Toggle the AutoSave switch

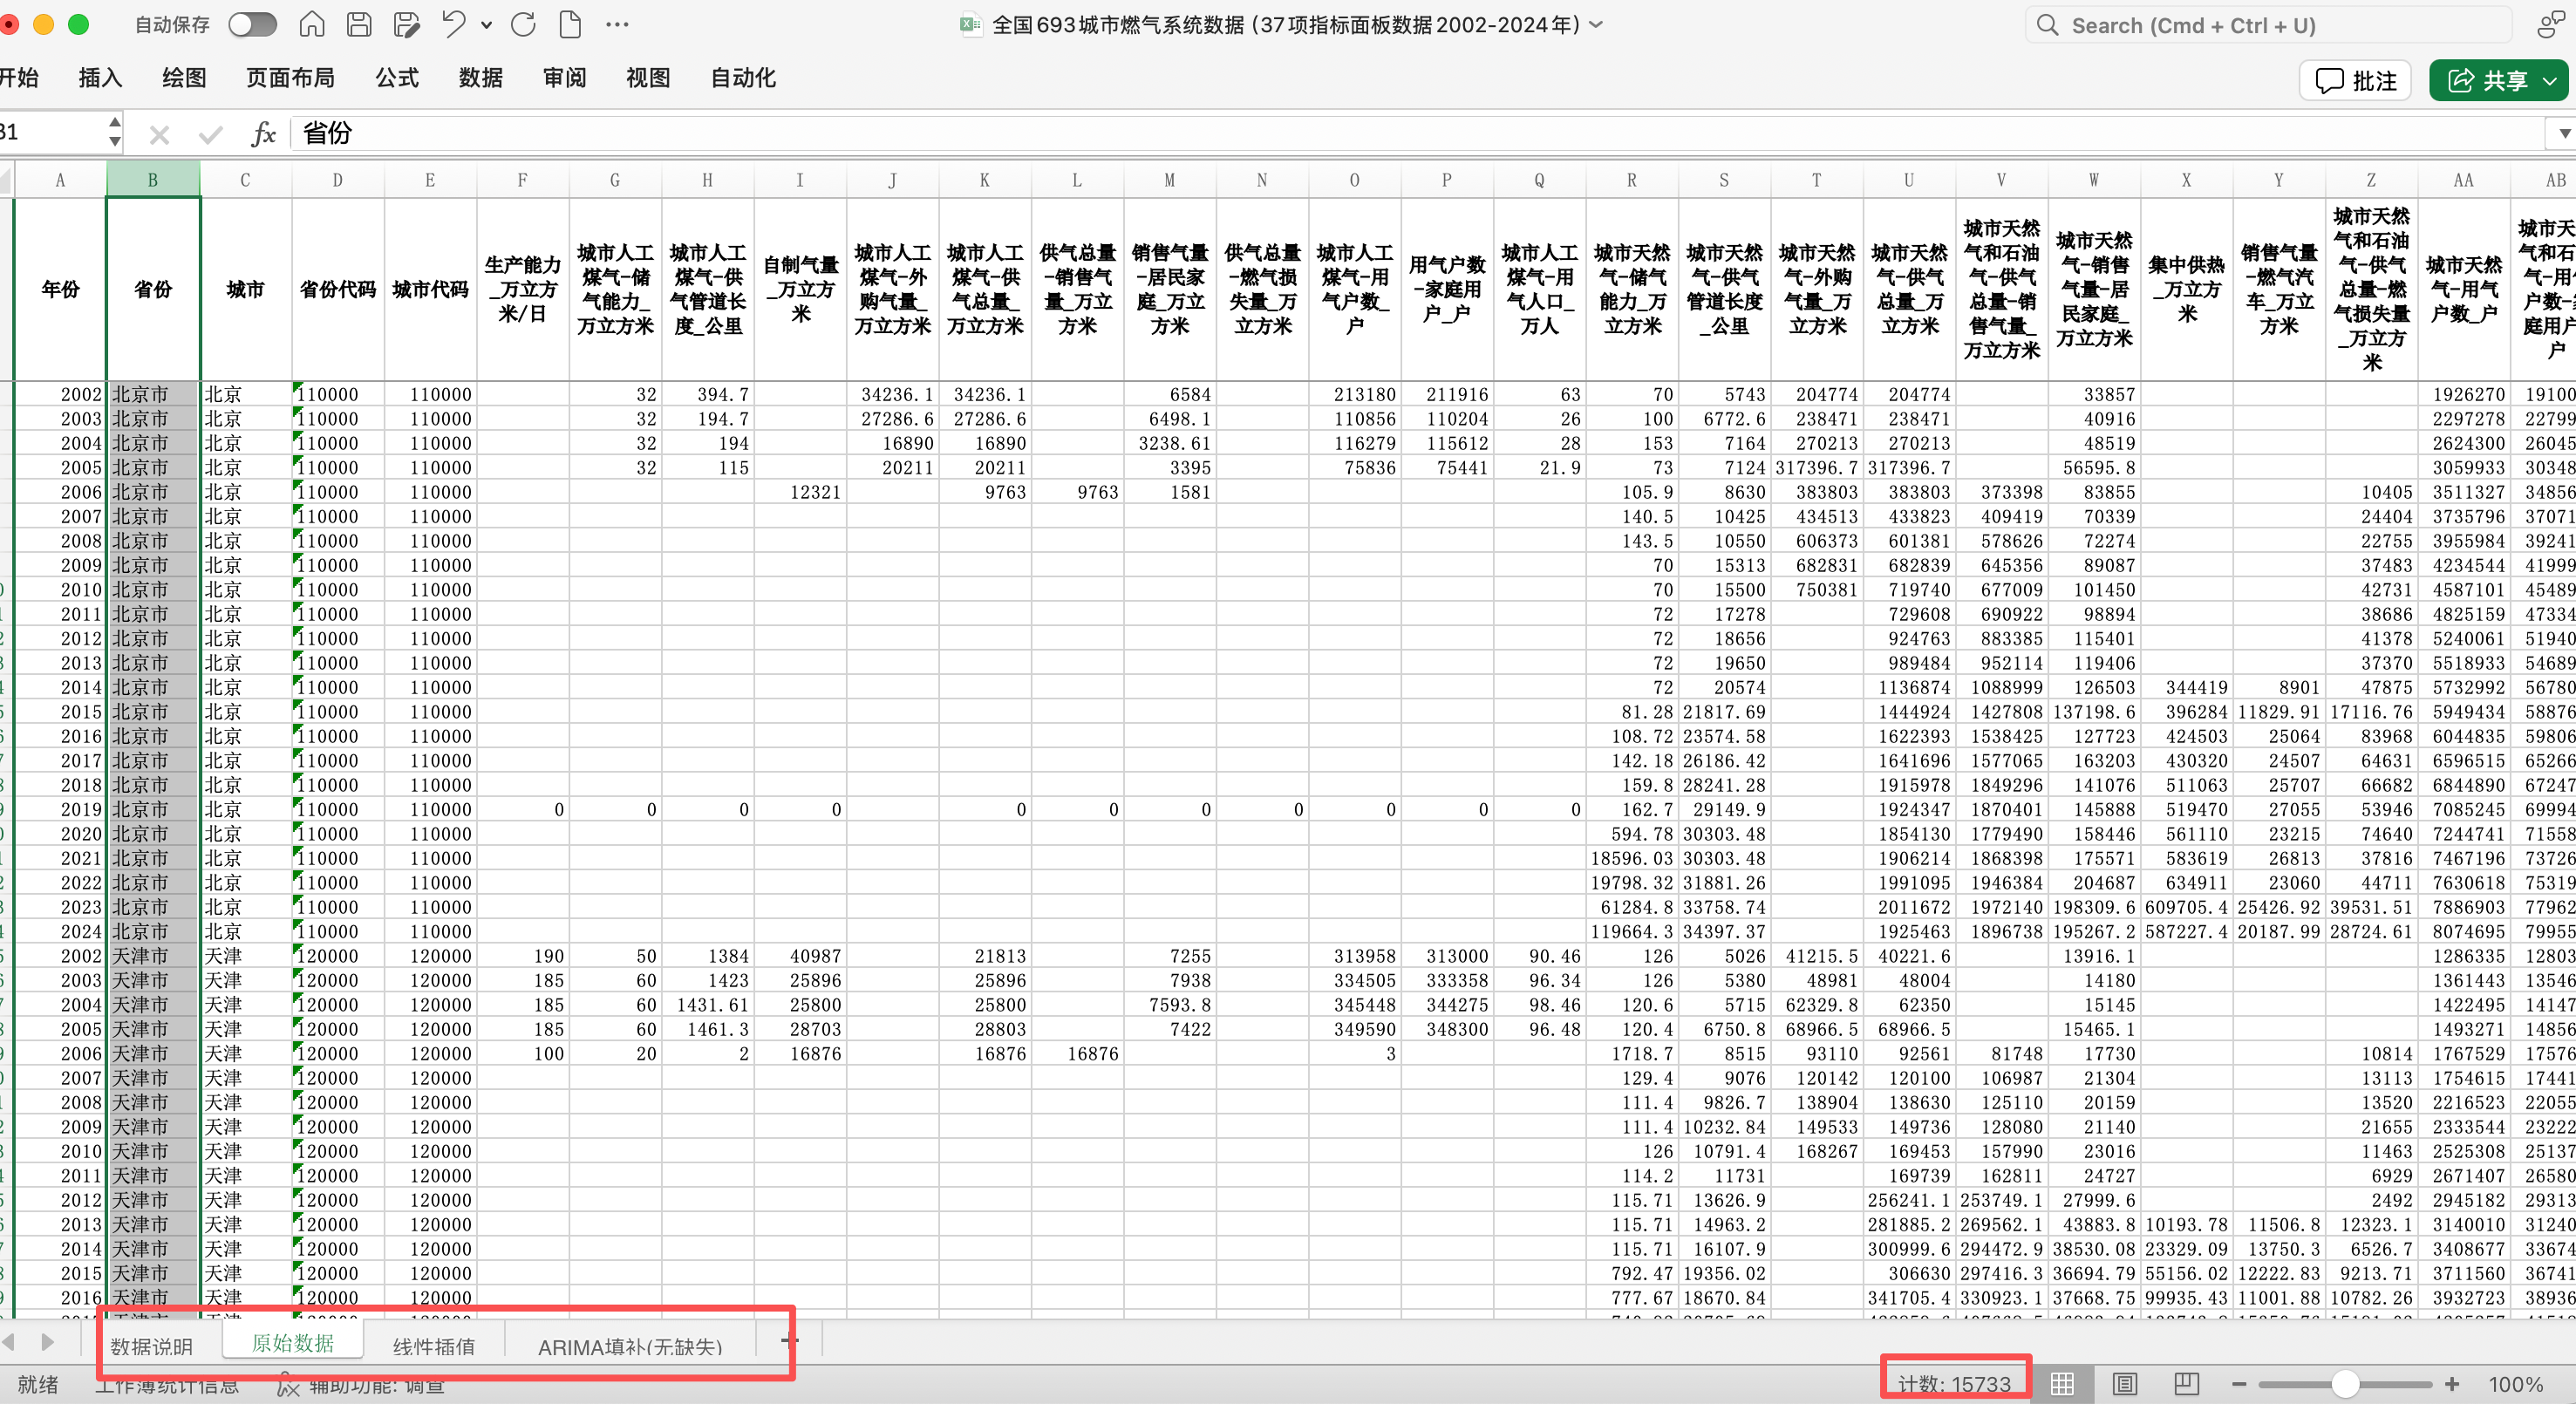point(252,25)
